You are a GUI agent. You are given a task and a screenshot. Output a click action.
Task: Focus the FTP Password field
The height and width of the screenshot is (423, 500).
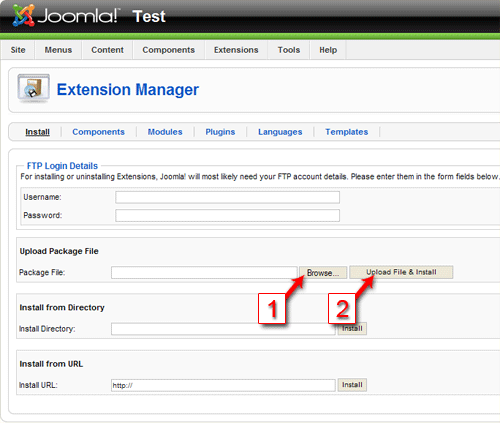coord(227,215)
